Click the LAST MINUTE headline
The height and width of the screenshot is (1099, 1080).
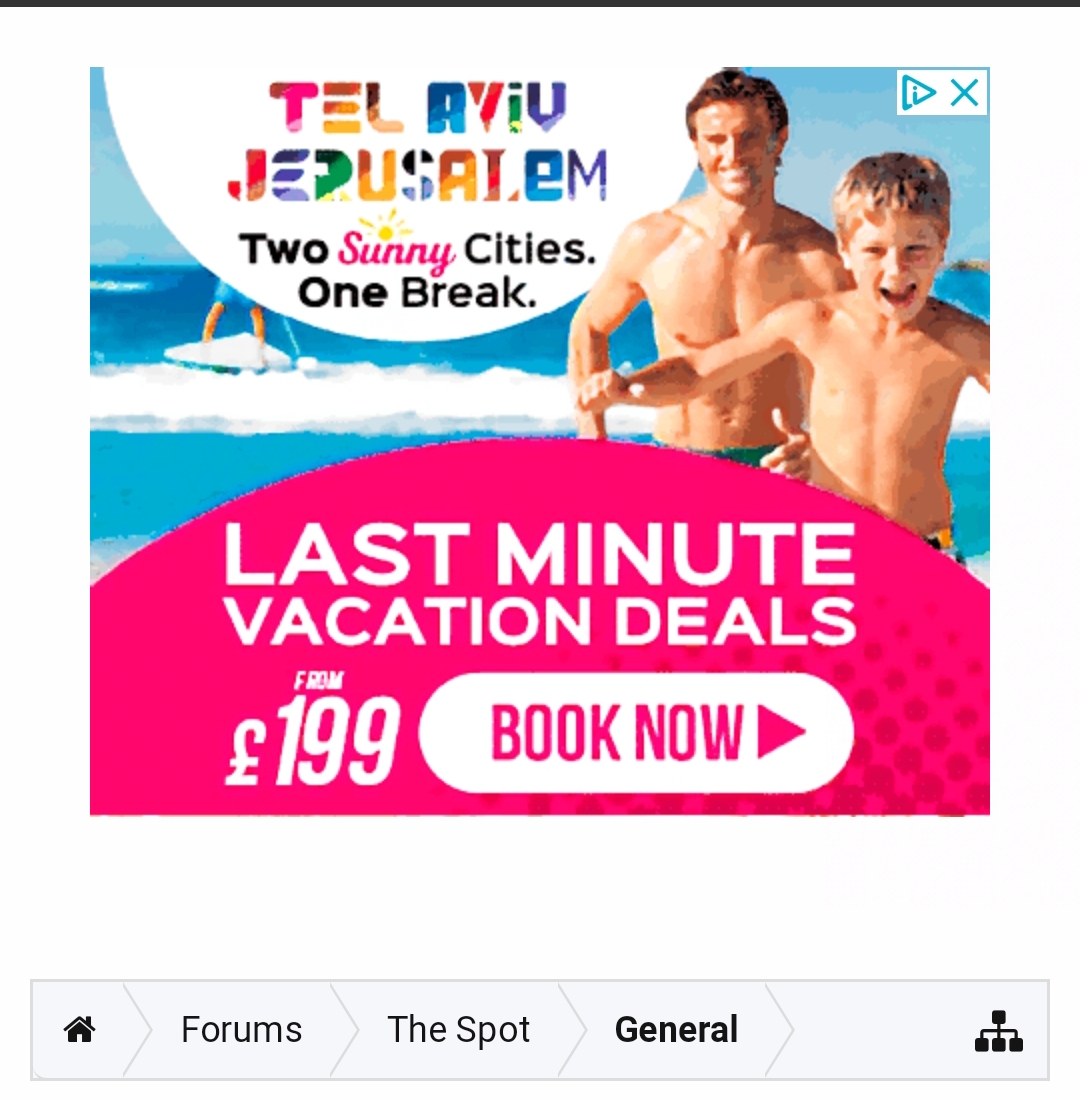[539, 554]
